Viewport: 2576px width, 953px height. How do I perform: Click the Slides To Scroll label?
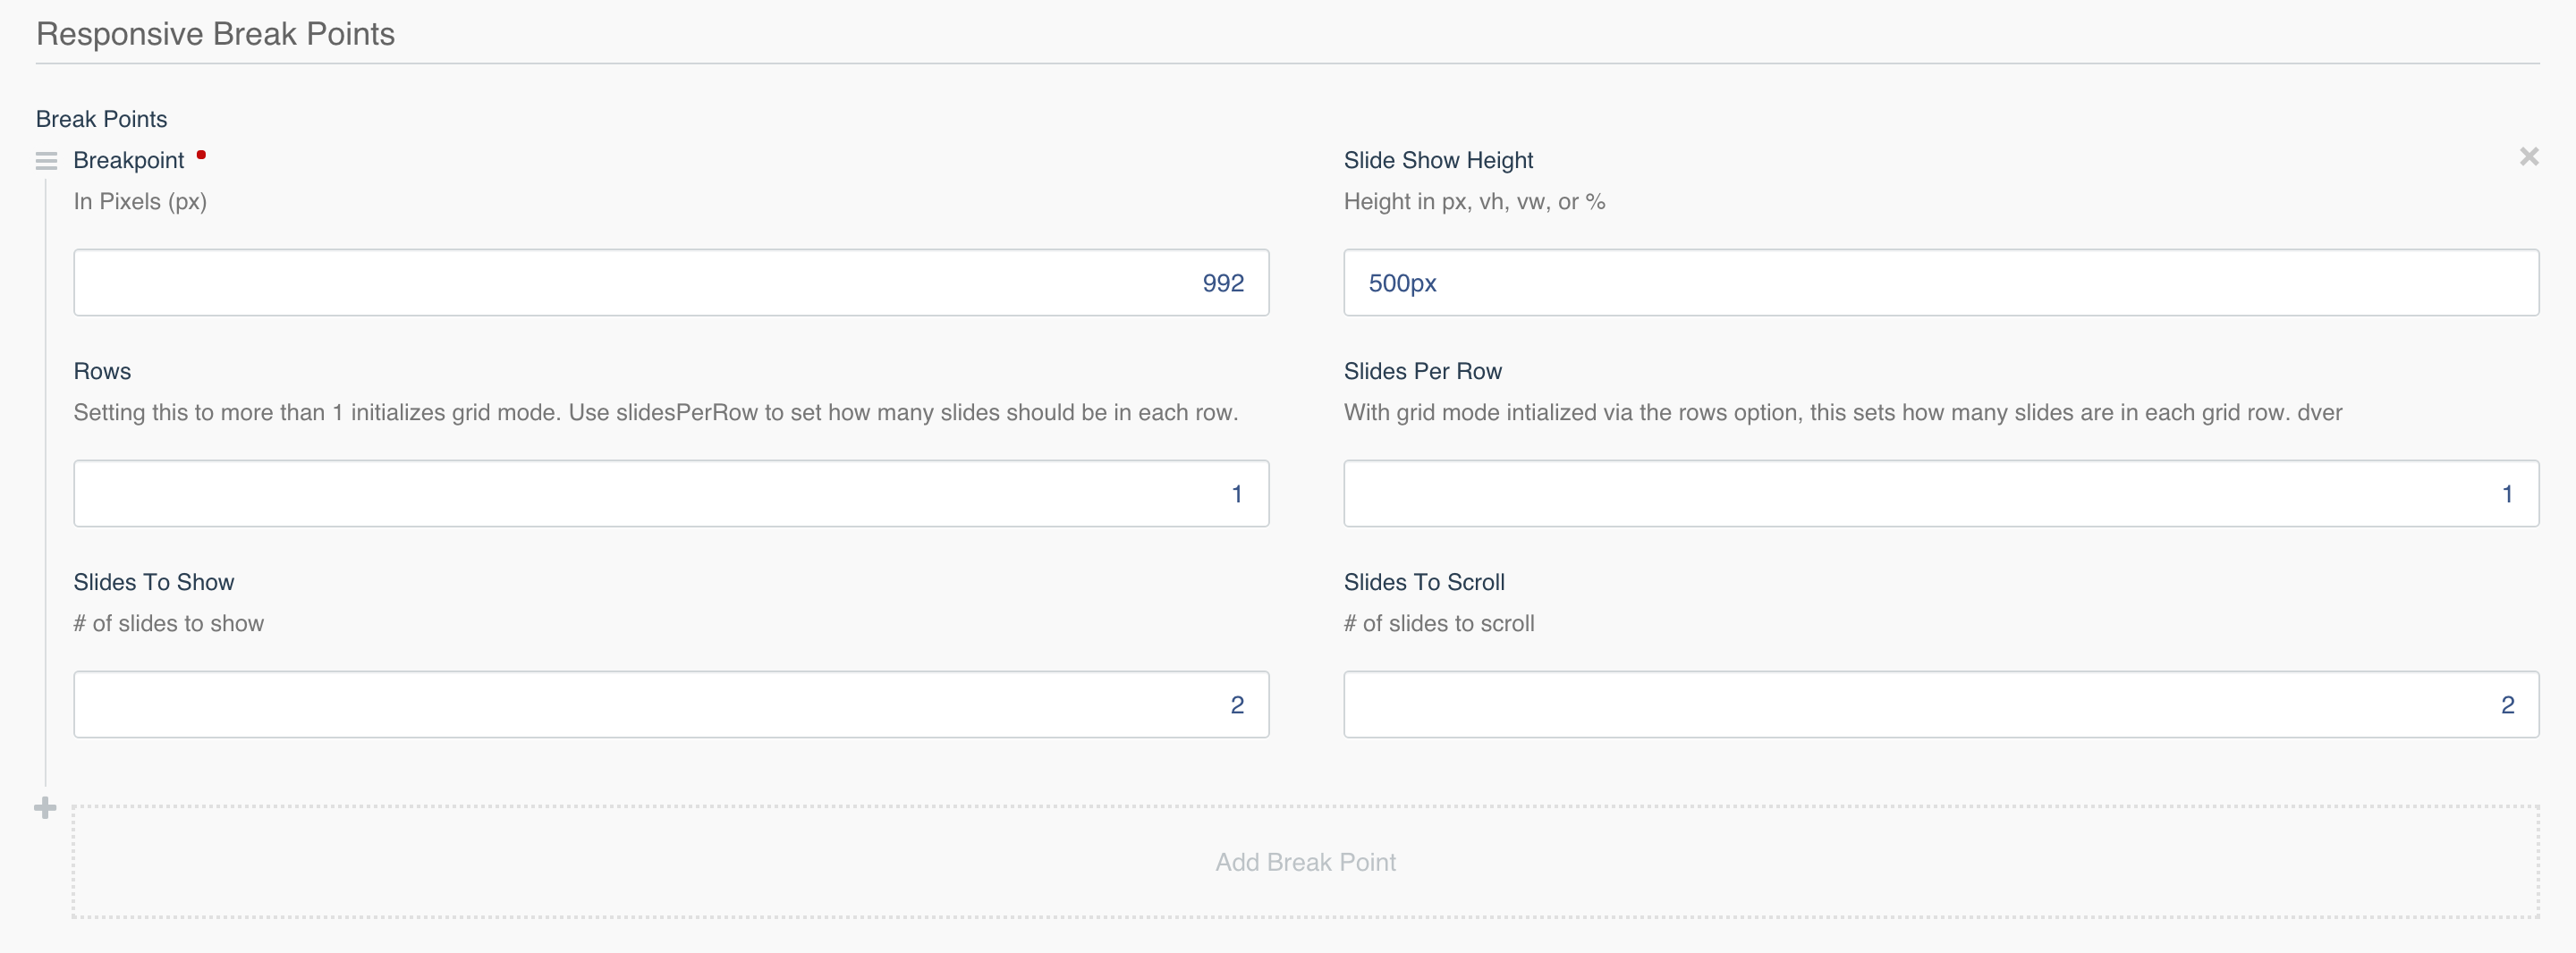pyautogui.click(x=1424, y=582)
